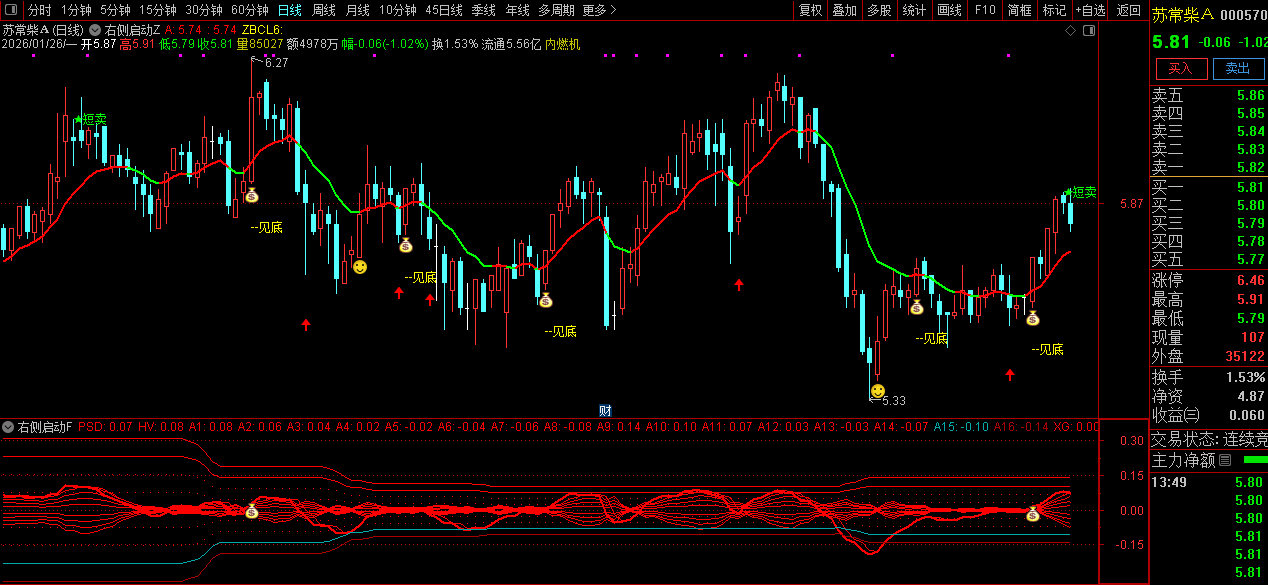Select the 45日线 timeframe

coord(444,10)
